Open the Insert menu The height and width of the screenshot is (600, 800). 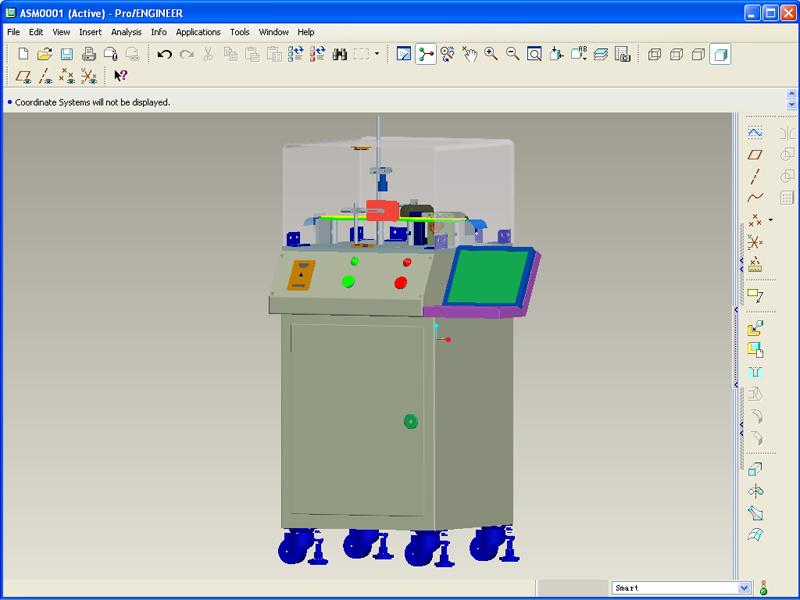tap(90, 32)
